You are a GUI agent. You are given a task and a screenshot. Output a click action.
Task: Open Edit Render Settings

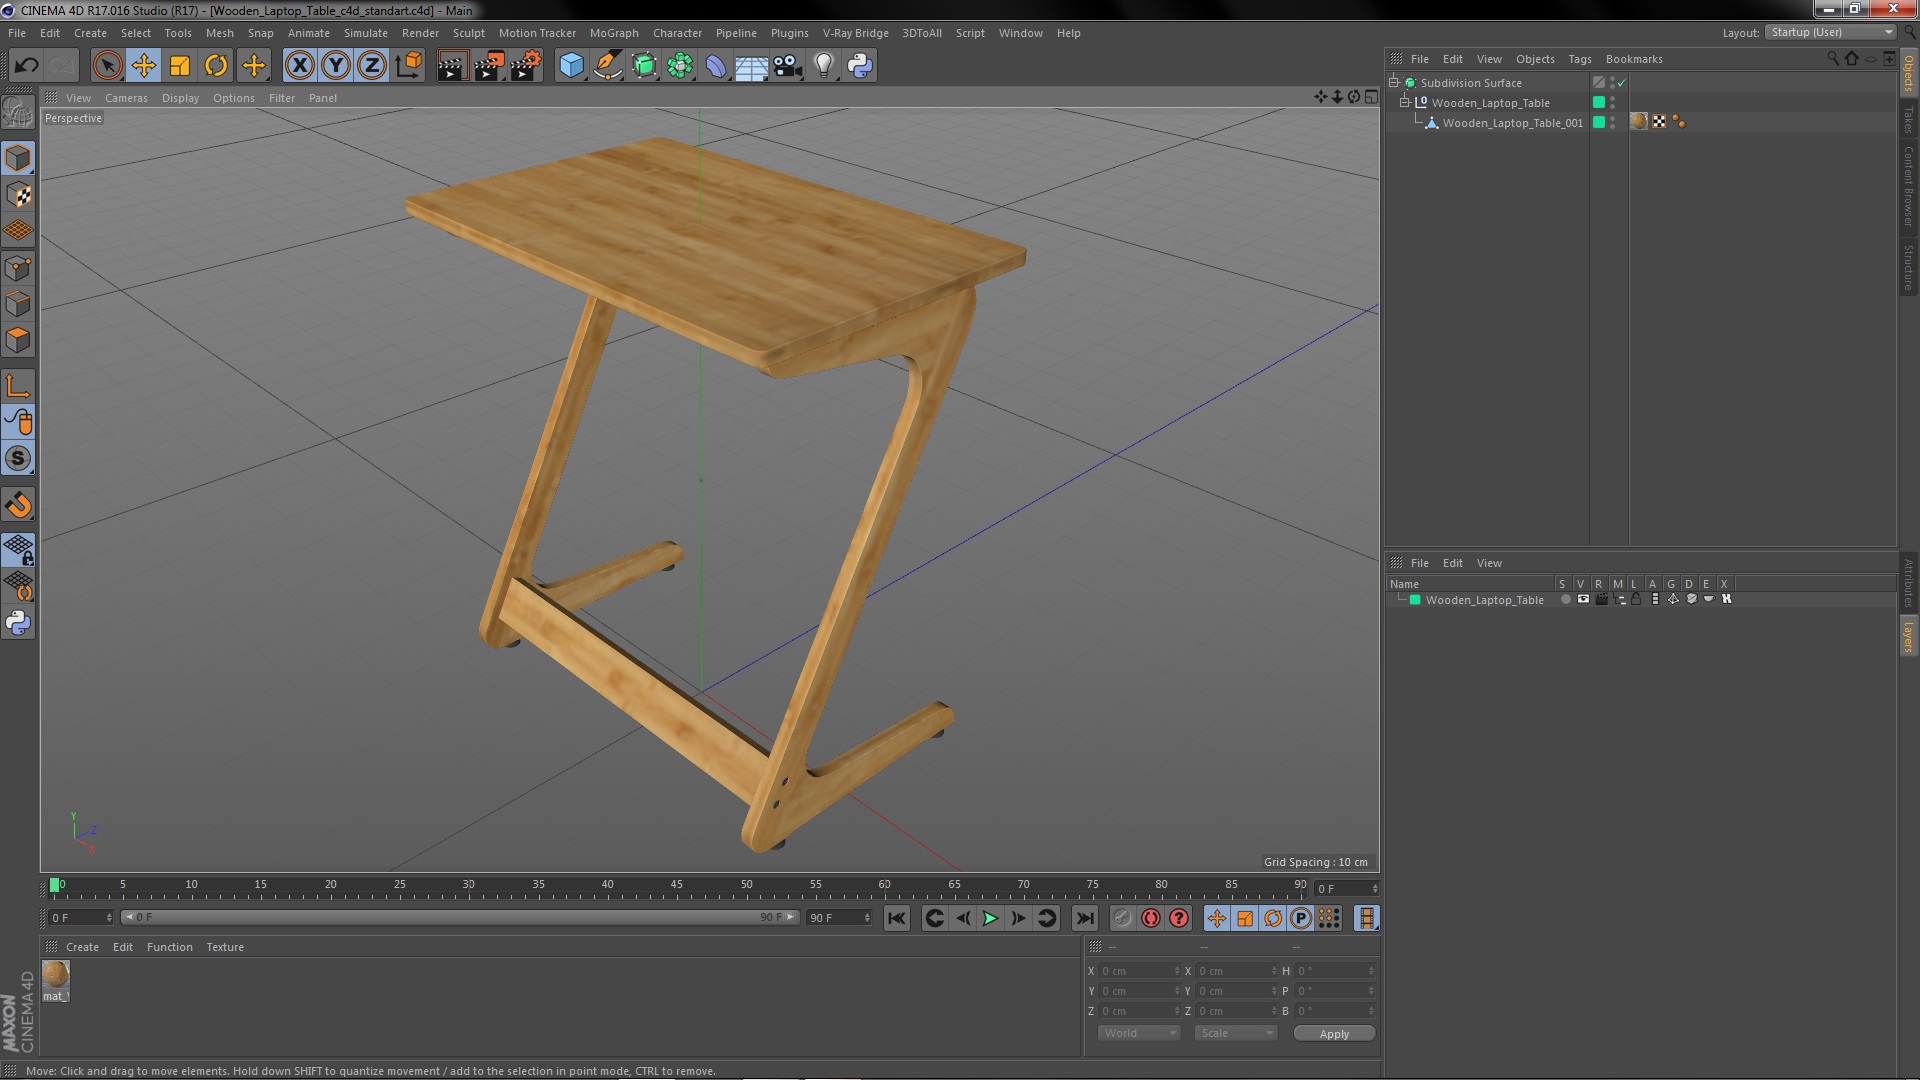click(x=526, y=66)
